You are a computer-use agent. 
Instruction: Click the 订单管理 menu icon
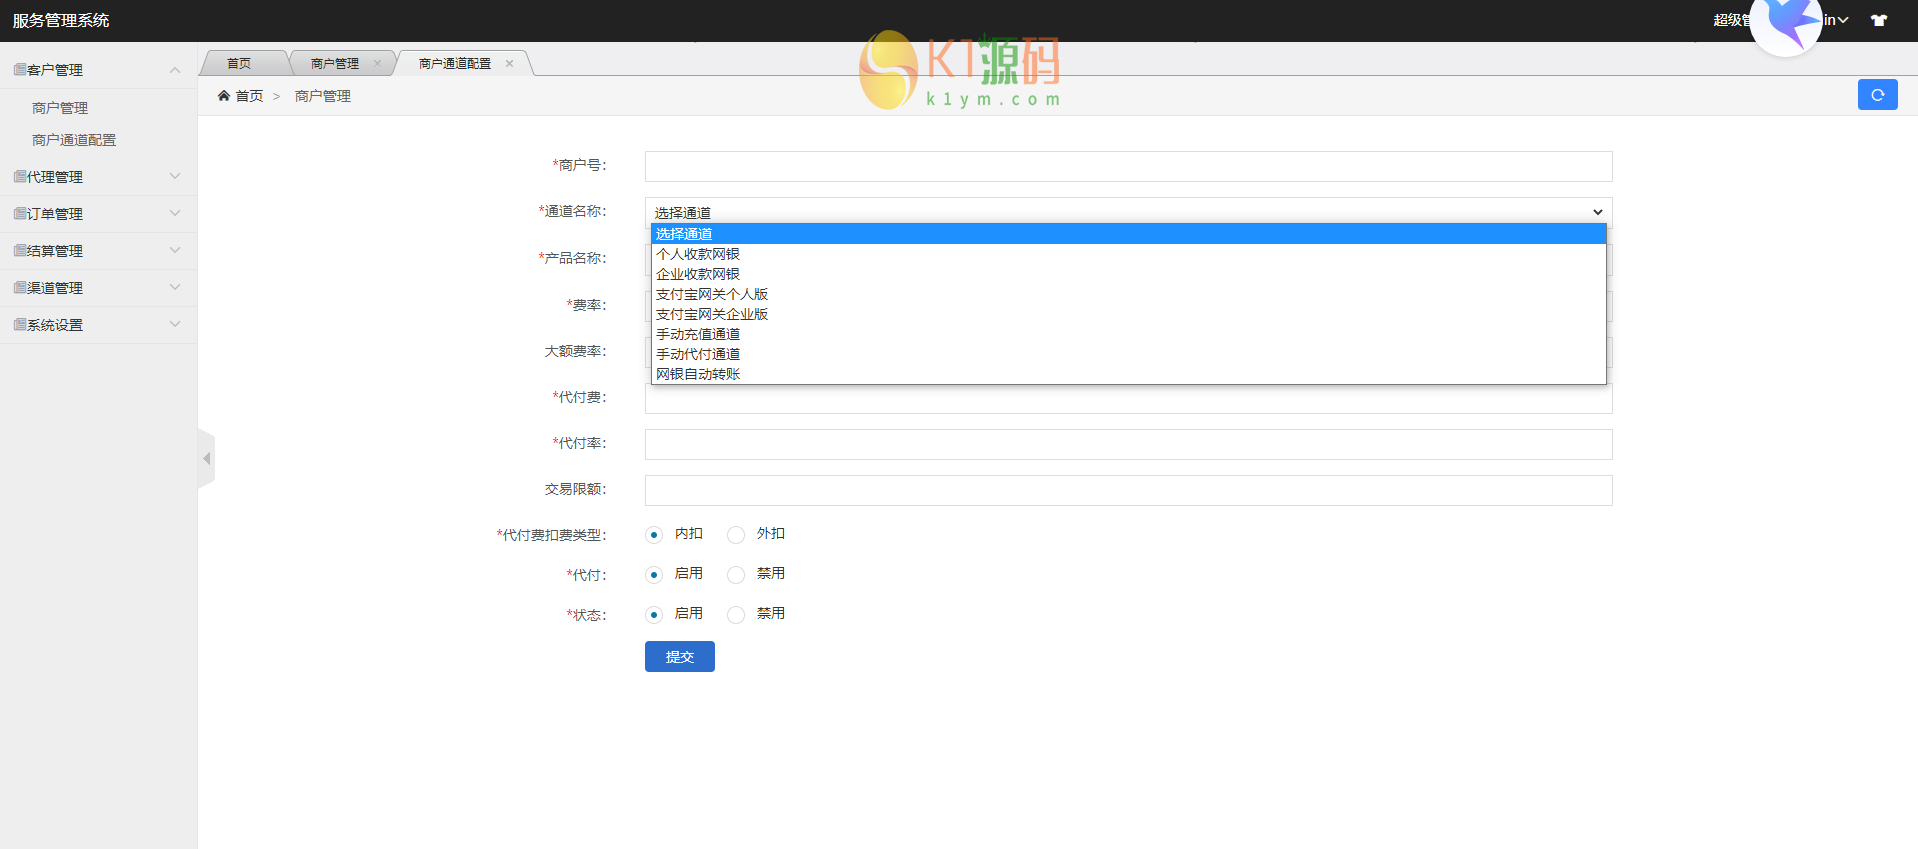[x=20, y=214]
